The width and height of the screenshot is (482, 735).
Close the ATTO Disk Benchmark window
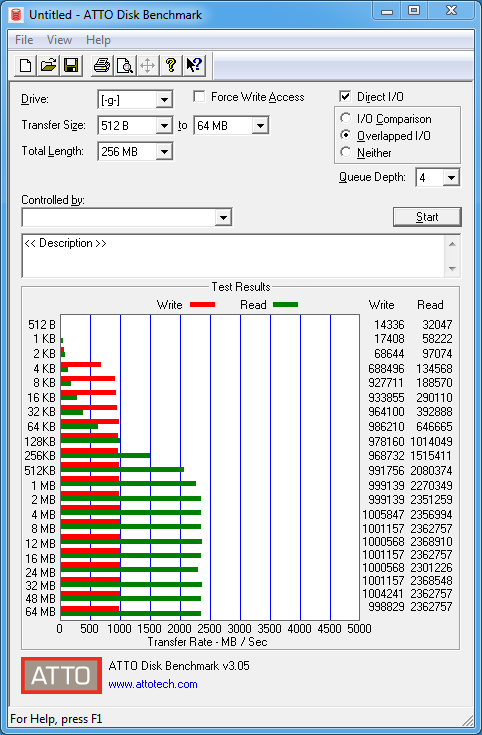point(451,11)
